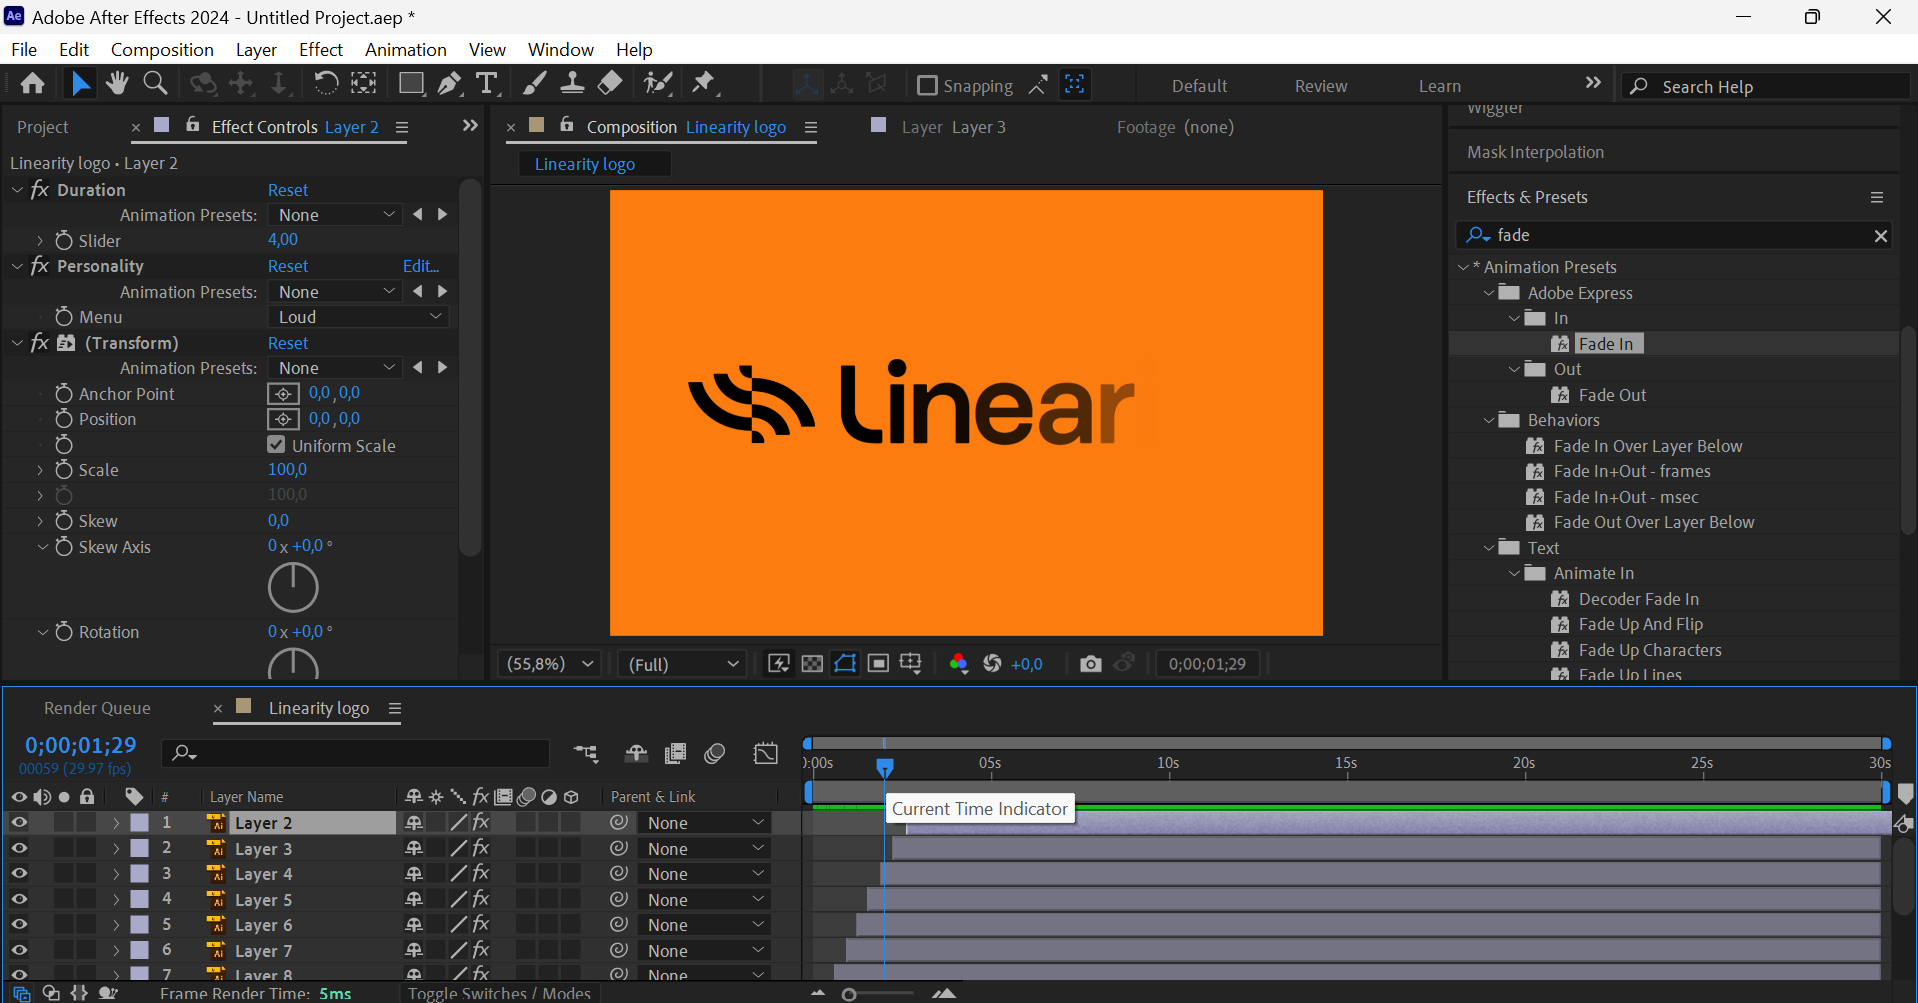Open resolution dropdown set to Full
Image resolution: width=1918 pixels, height=1003 pixels.
click(683, 664)
